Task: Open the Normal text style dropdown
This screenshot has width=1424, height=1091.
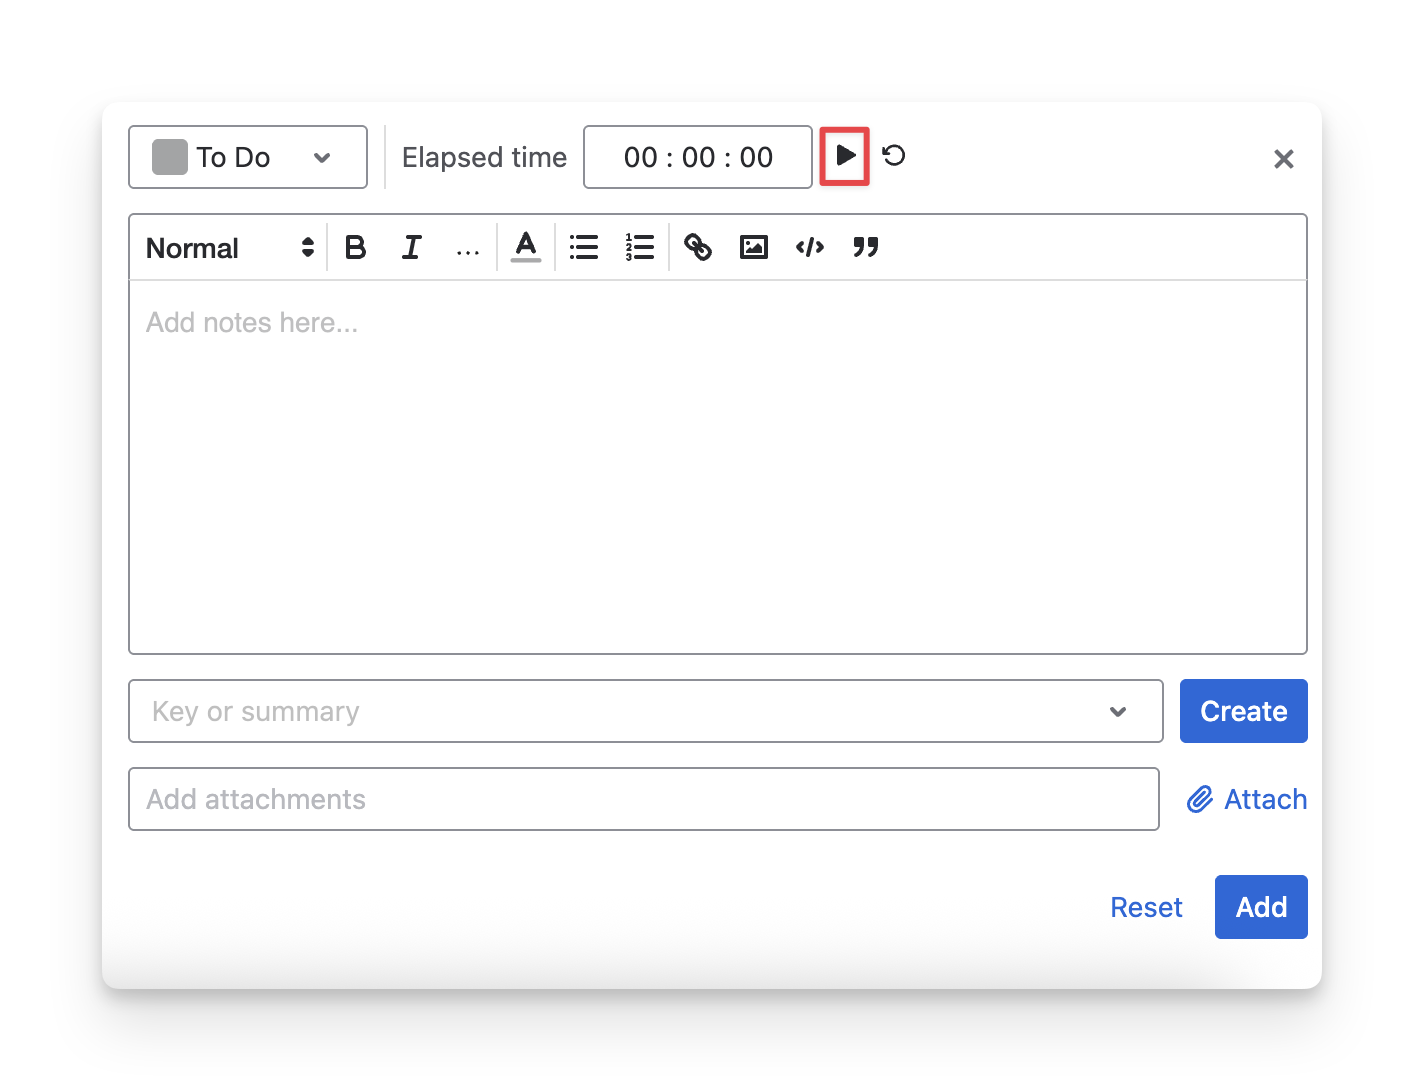Action: coord(229,248)
